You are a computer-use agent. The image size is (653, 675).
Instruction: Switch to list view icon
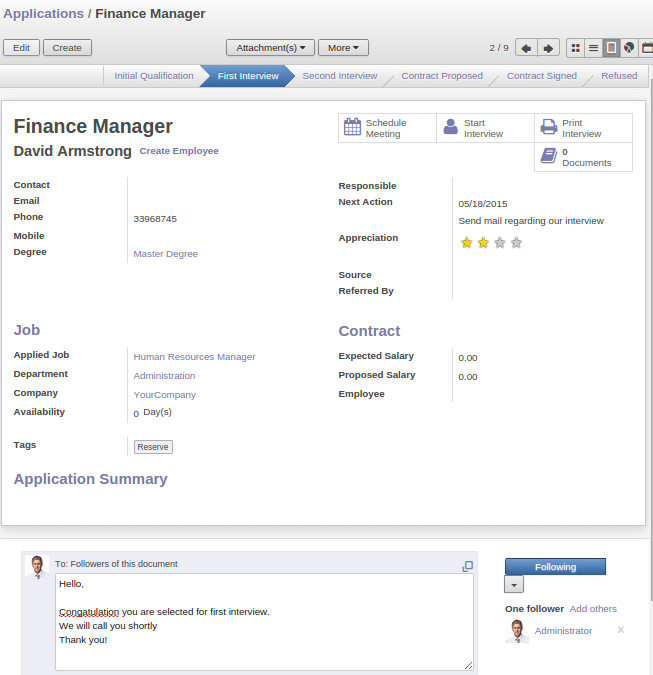coord(593,48)
